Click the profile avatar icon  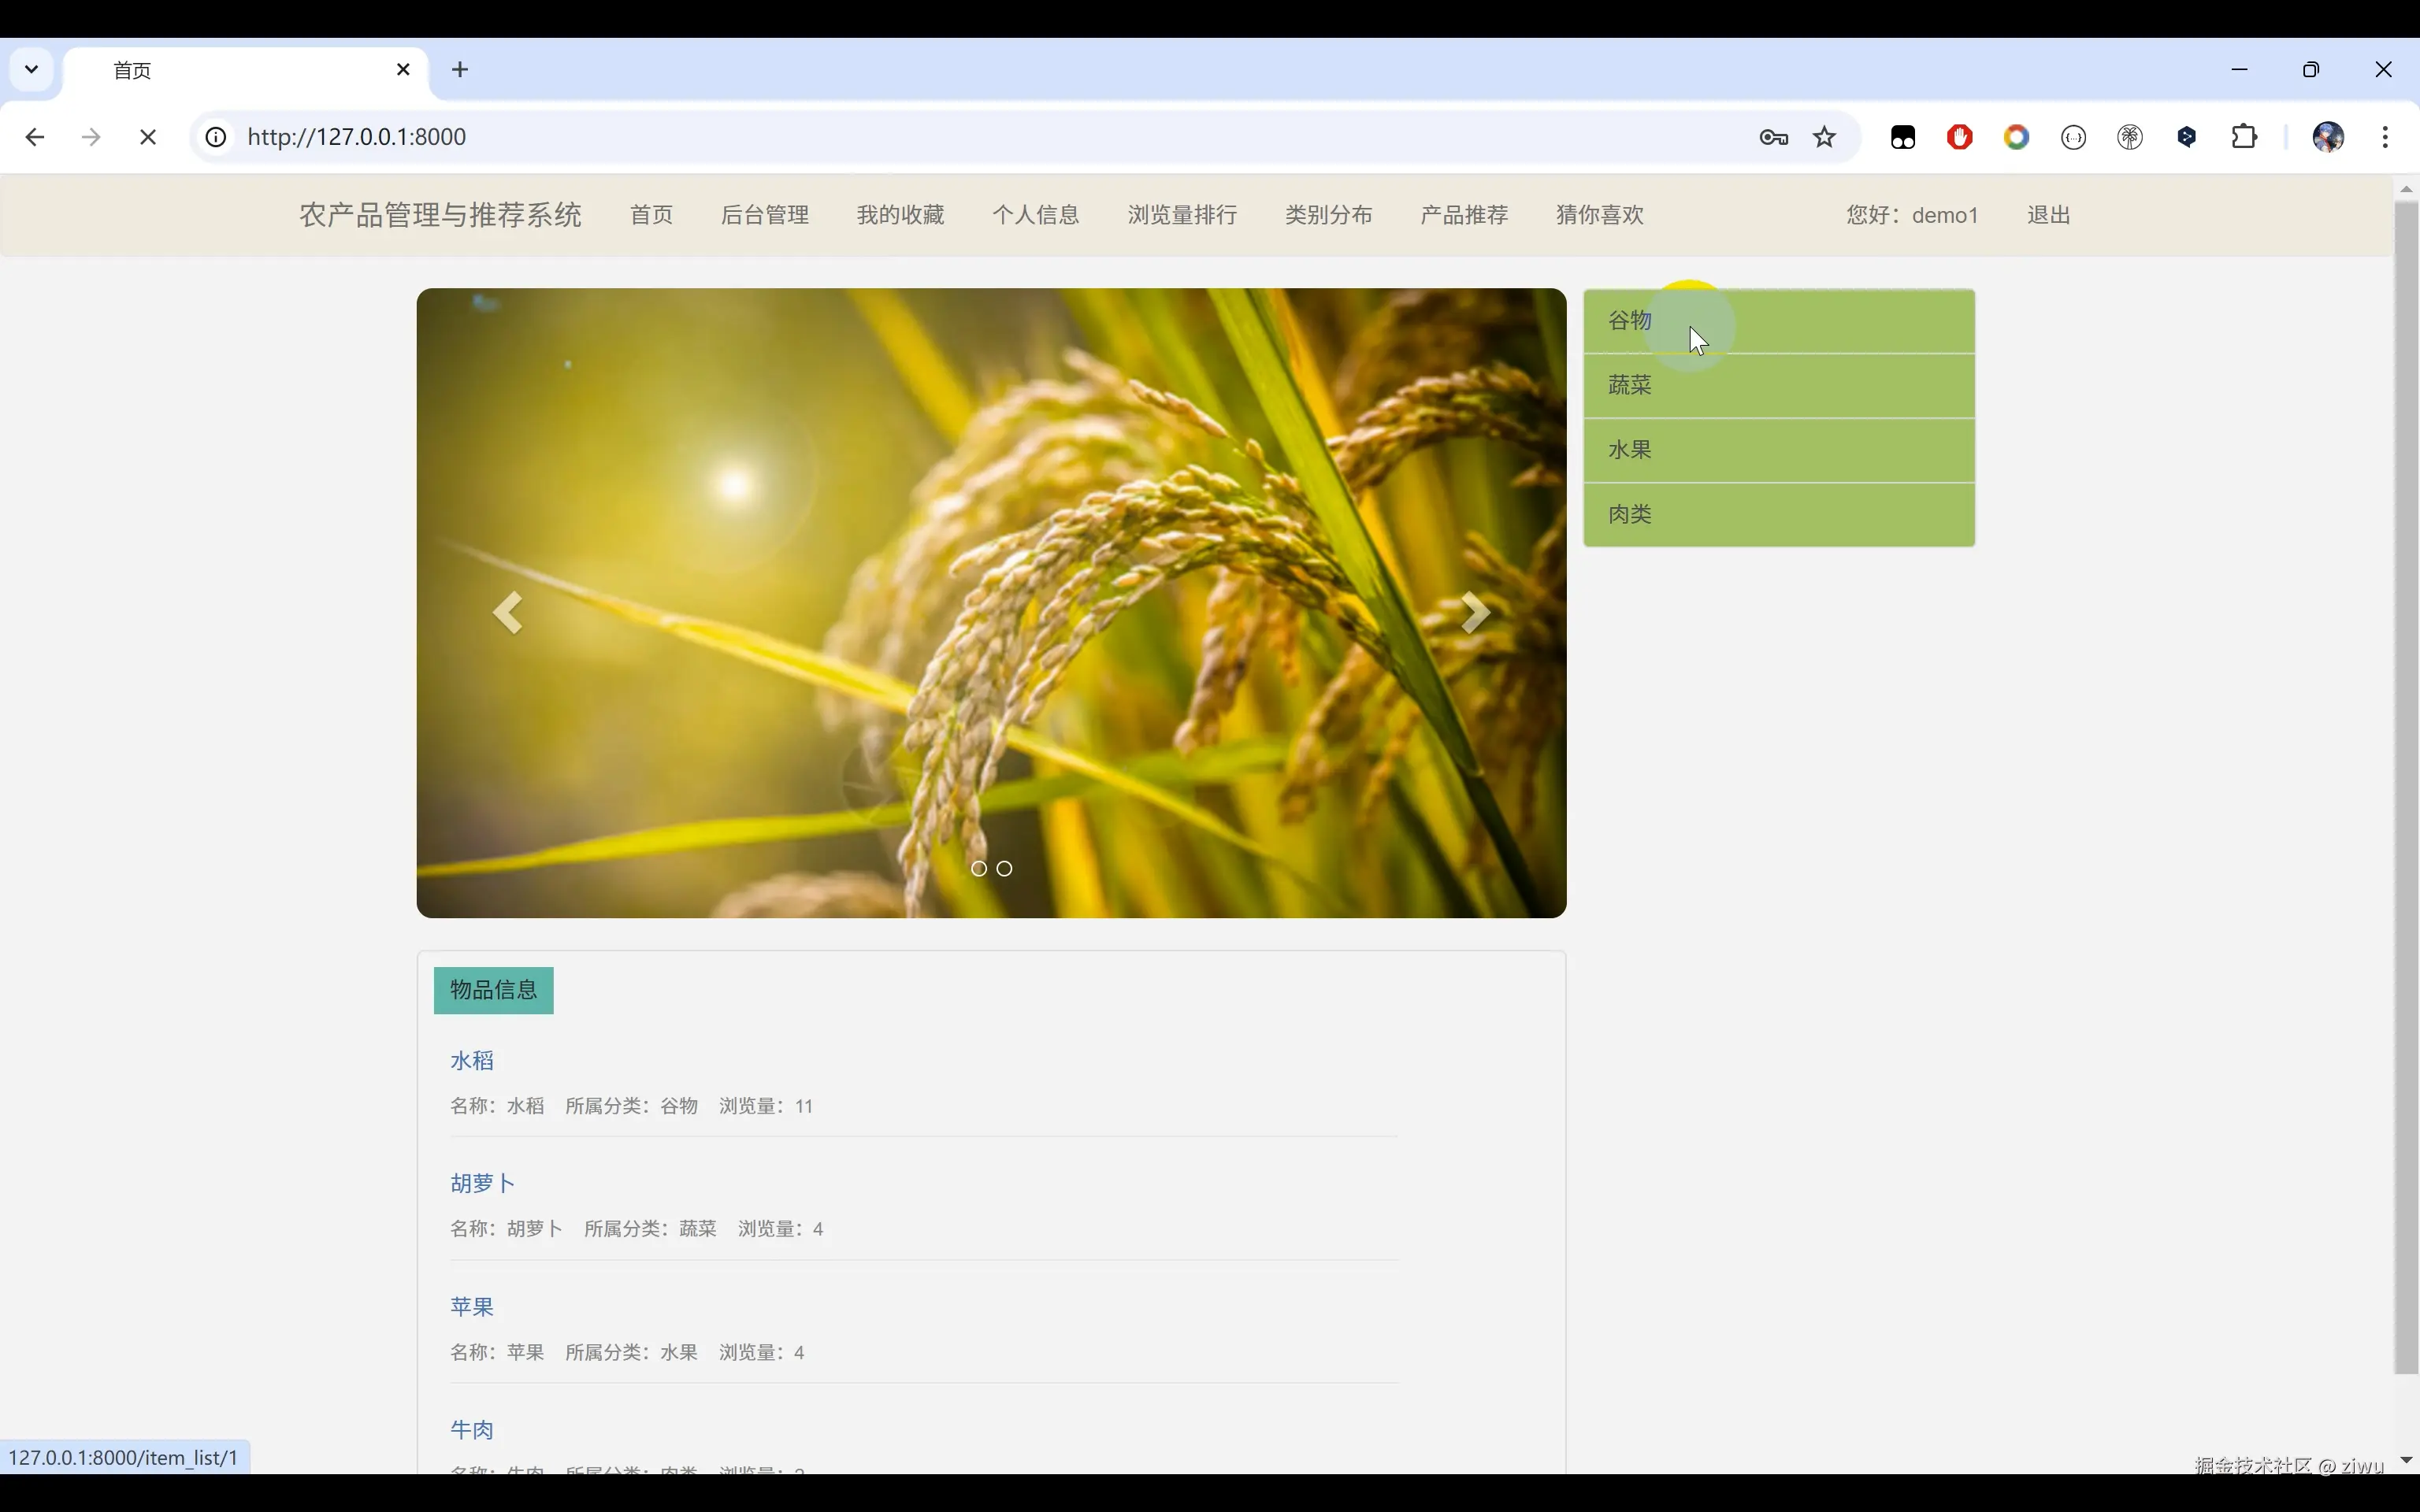pos(2328,137)
